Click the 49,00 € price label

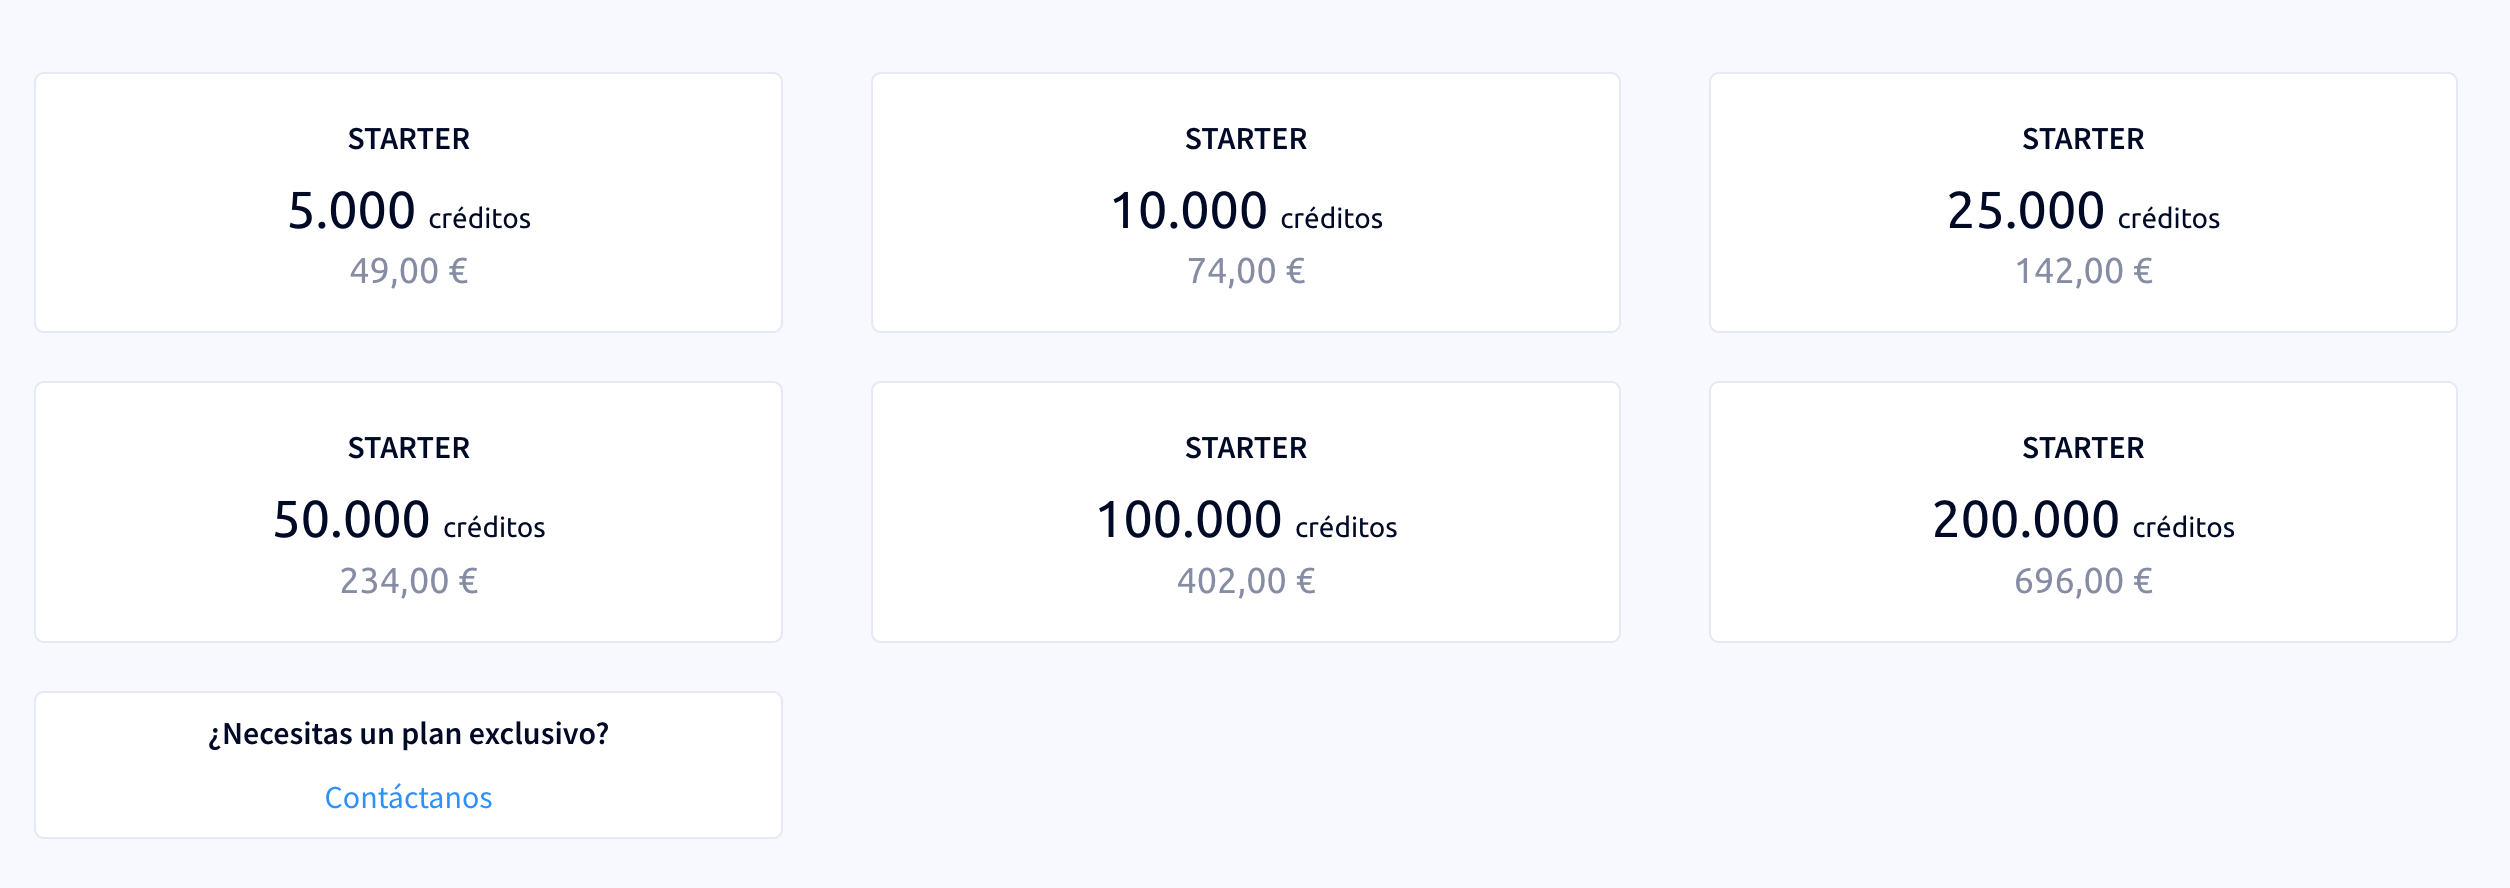click(x=408, y=271)
